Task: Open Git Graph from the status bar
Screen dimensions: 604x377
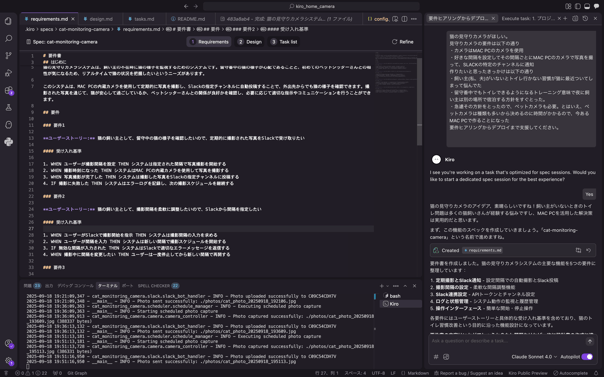Action: click(77, 373)
